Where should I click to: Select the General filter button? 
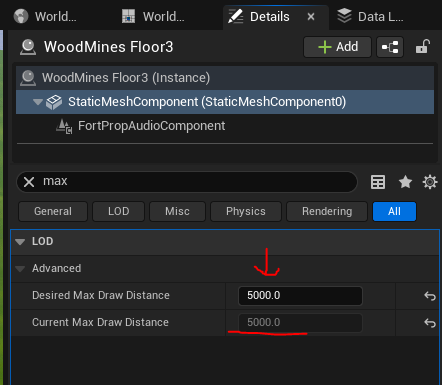click(53, 211)
